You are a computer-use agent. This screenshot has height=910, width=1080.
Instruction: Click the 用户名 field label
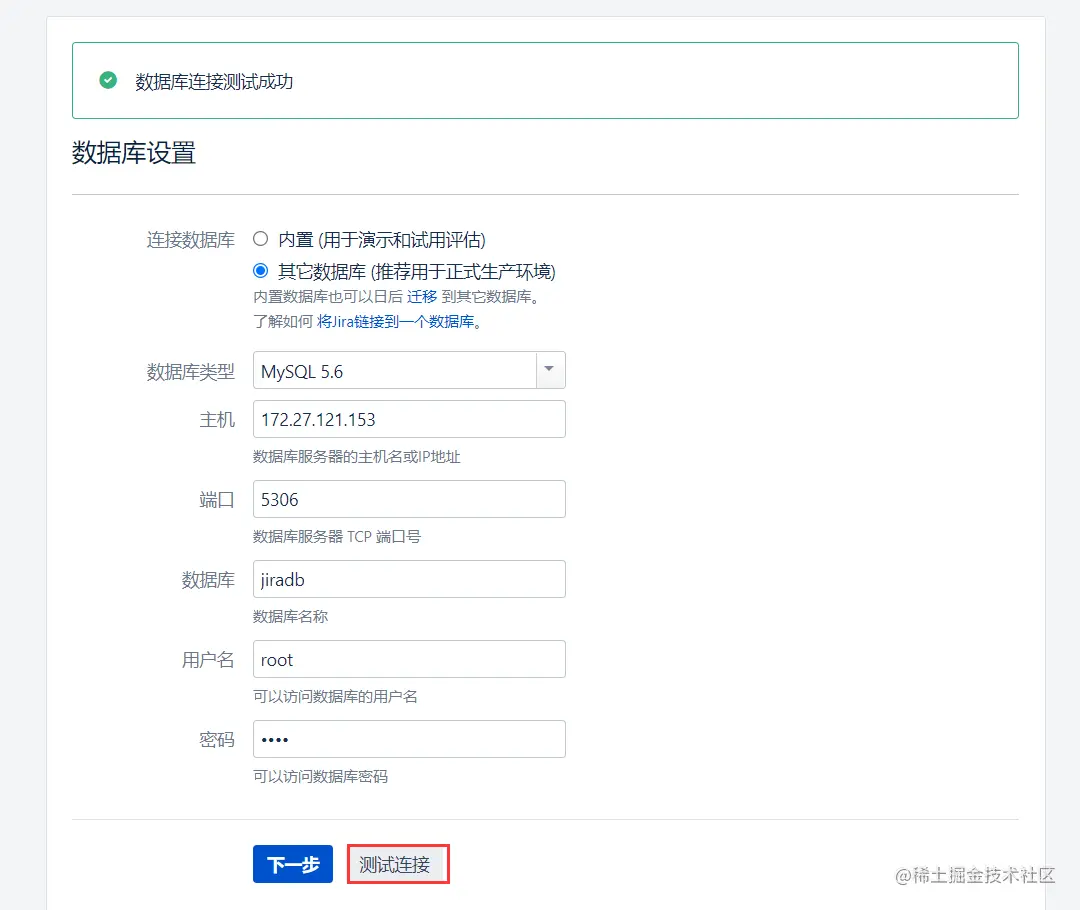tap(208, 660)
